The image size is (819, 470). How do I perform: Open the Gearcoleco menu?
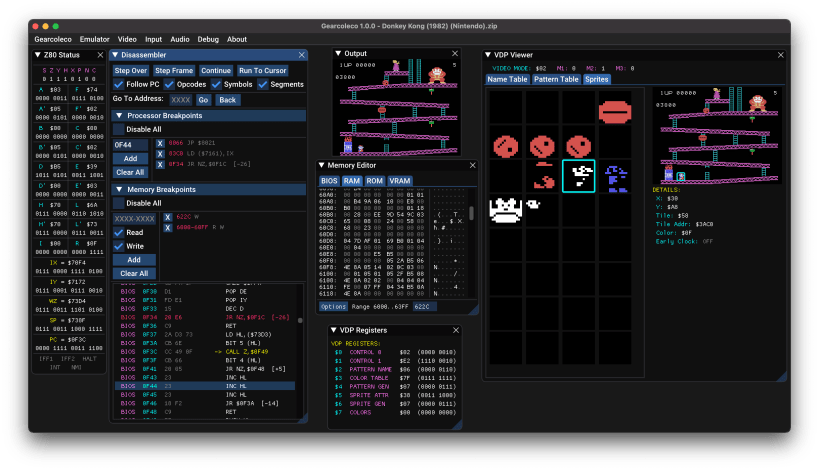click(53, 39)
